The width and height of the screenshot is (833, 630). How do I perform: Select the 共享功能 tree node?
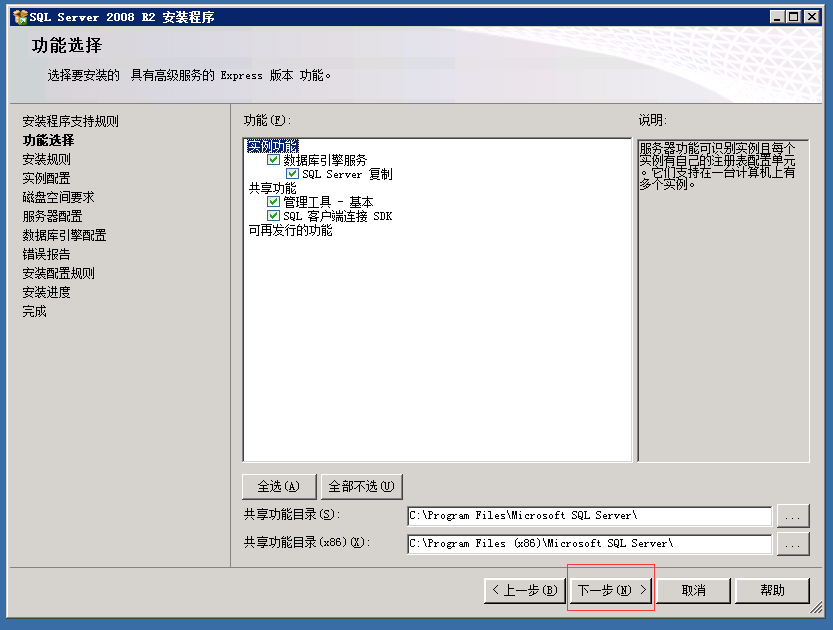pyautogui.click(x=273, y=188)
